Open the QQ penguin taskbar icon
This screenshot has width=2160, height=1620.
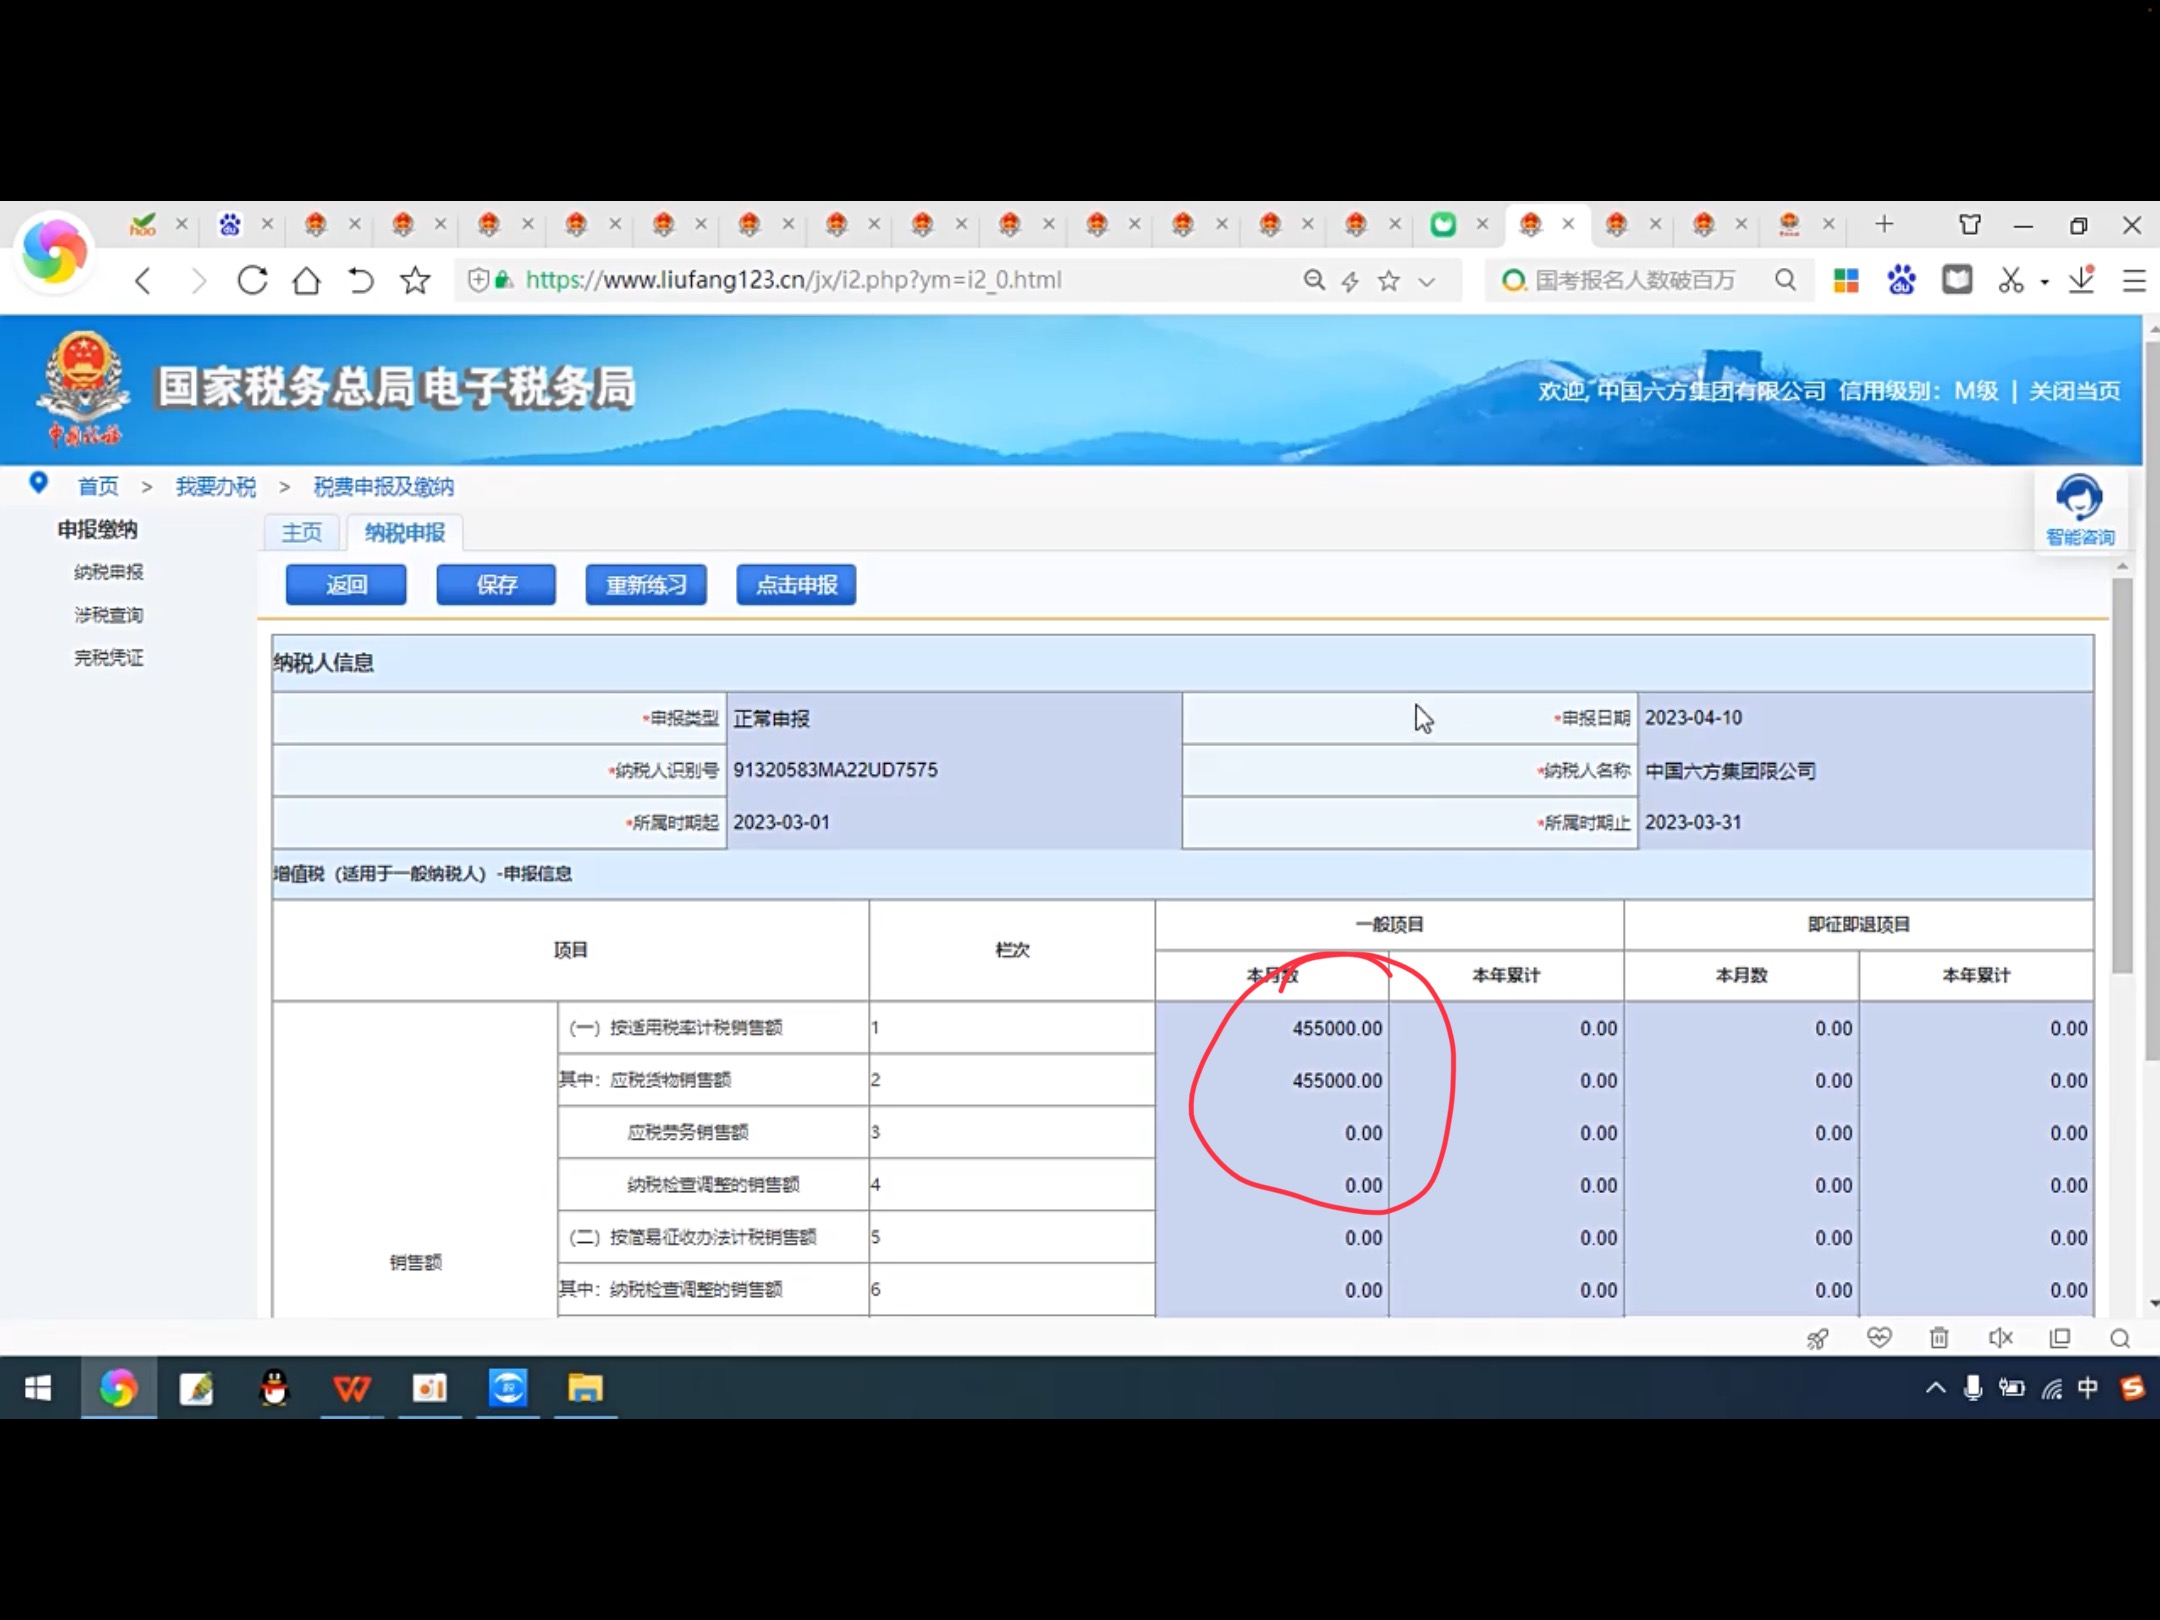click(x=274, y=1388)
